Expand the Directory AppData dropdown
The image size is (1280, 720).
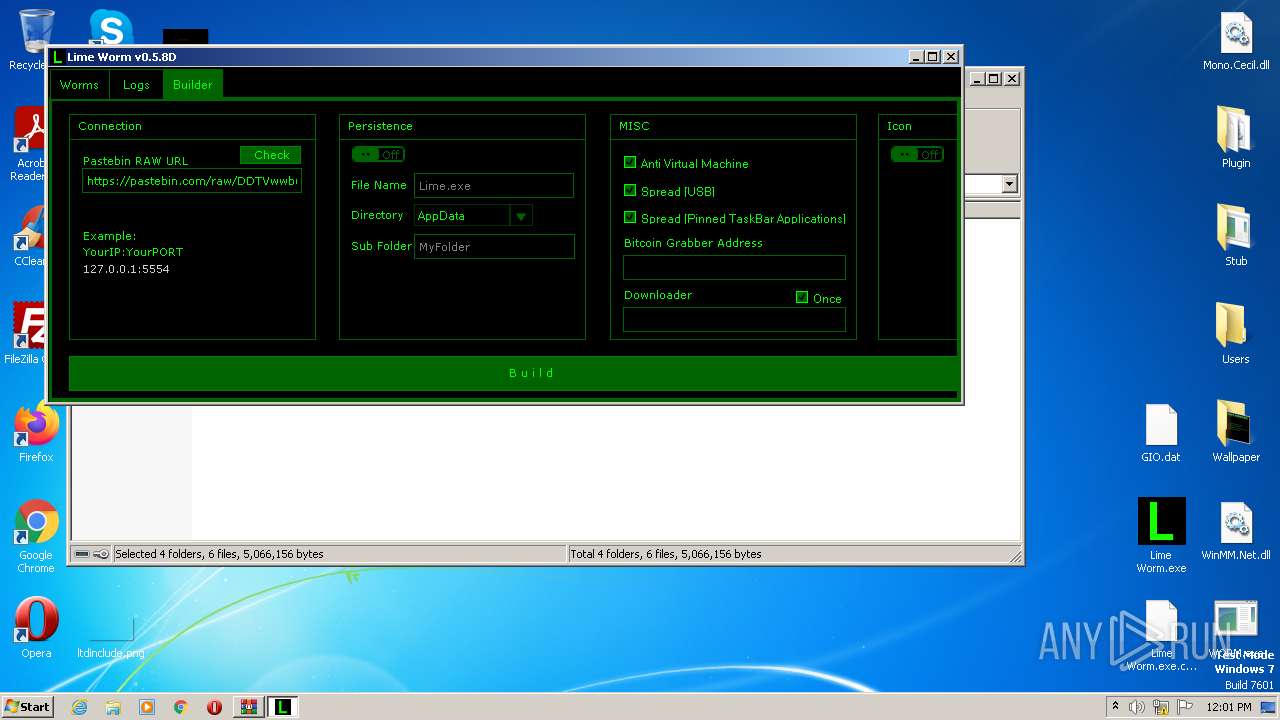pyautogui.click(x=521, y=216)
